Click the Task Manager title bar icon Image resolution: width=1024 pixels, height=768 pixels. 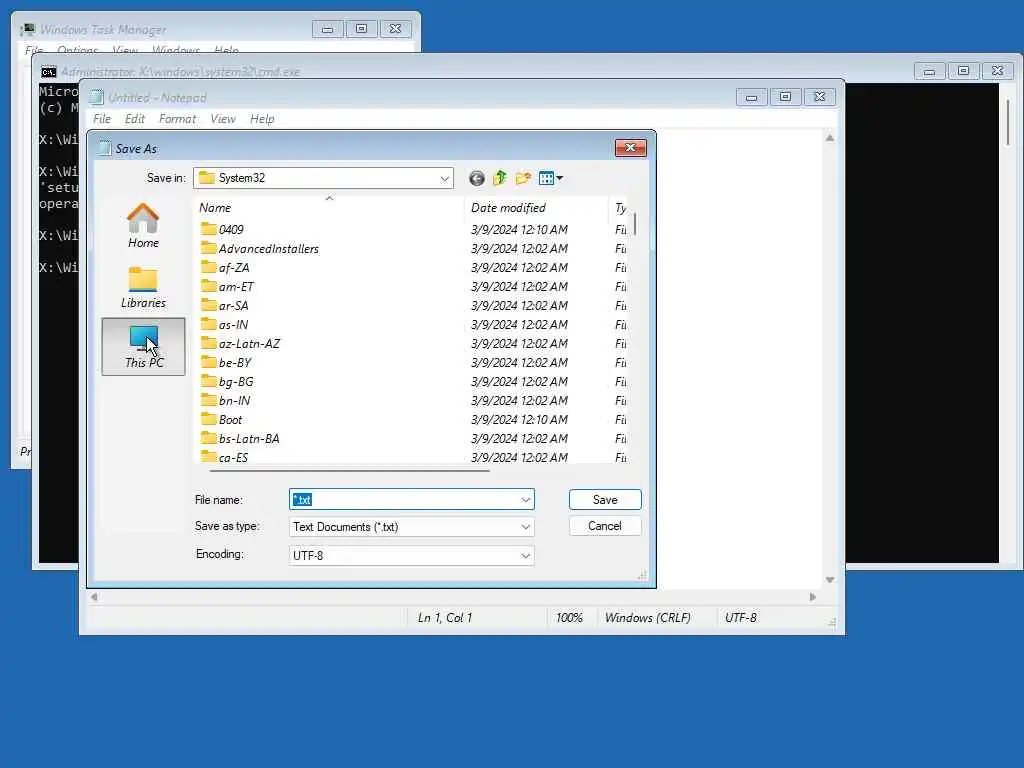click(x=27, y=29)
